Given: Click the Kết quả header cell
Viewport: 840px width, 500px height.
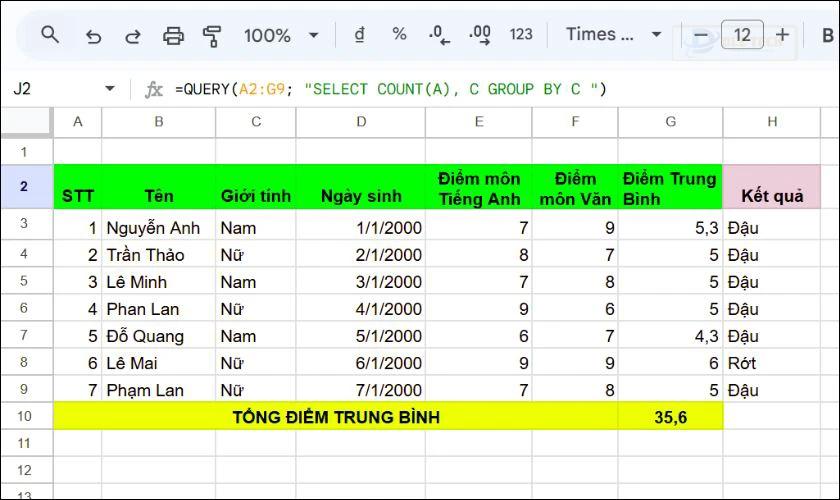Looking at the screenshot, I should pos(772,187).
